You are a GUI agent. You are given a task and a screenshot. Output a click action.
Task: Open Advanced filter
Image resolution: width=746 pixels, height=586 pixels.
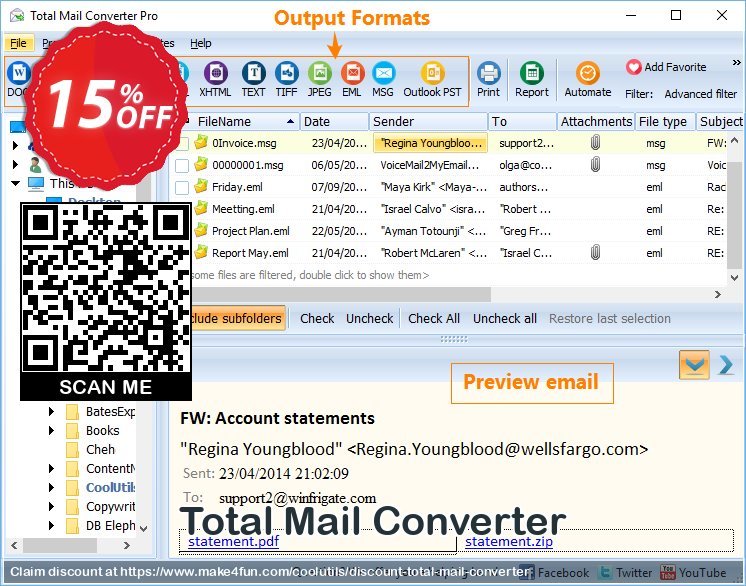click(x=700, y=94)
